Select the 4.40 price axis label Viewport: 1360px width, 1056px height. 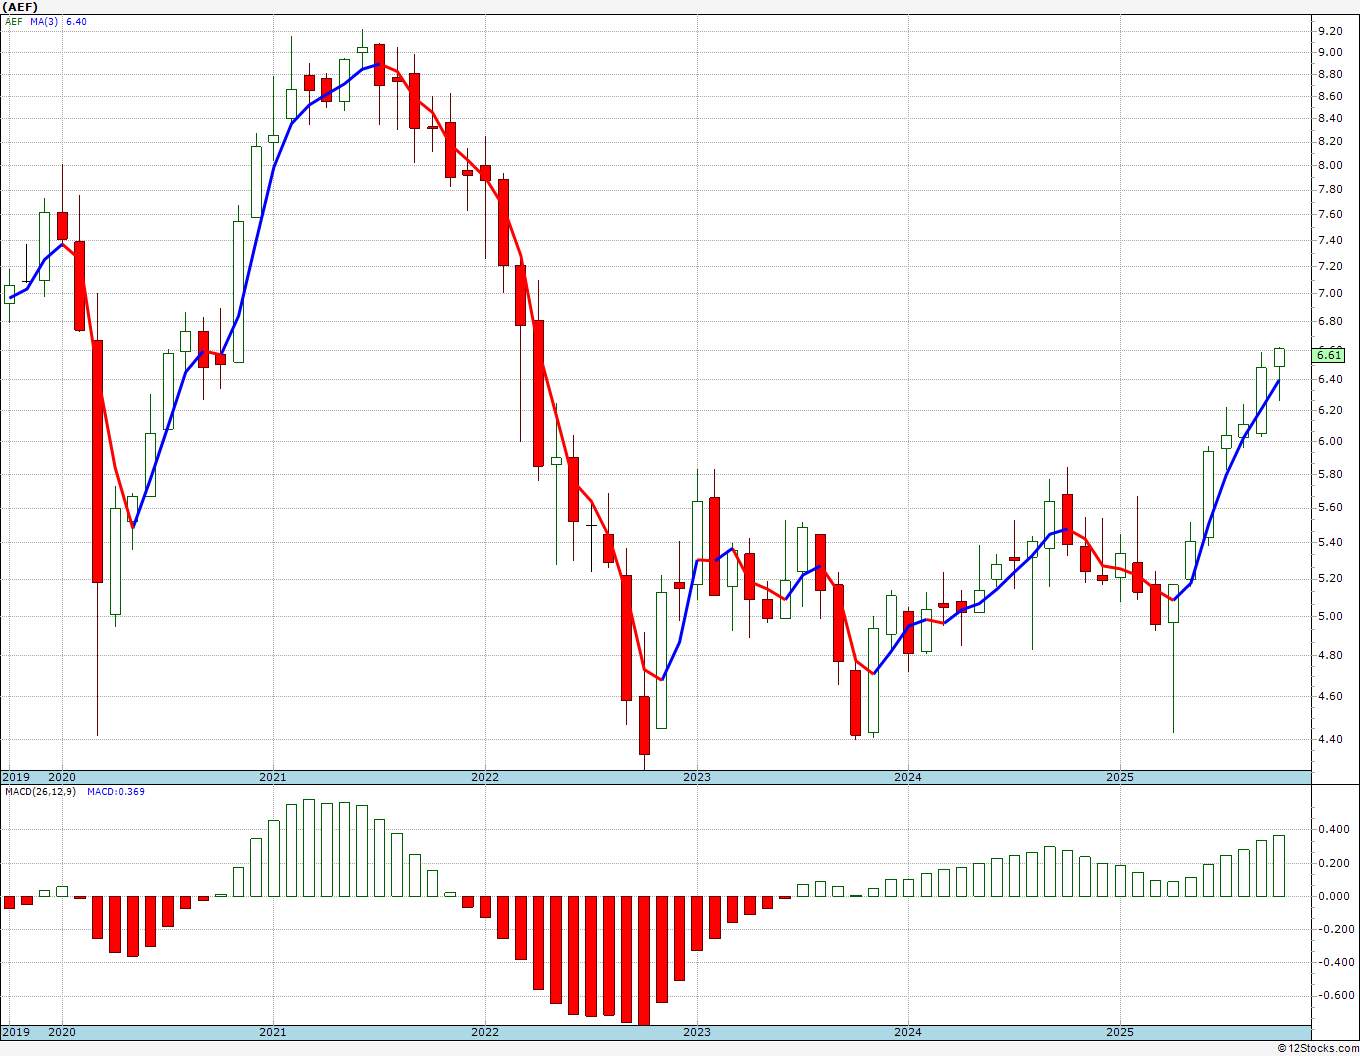coord(1330,740)
